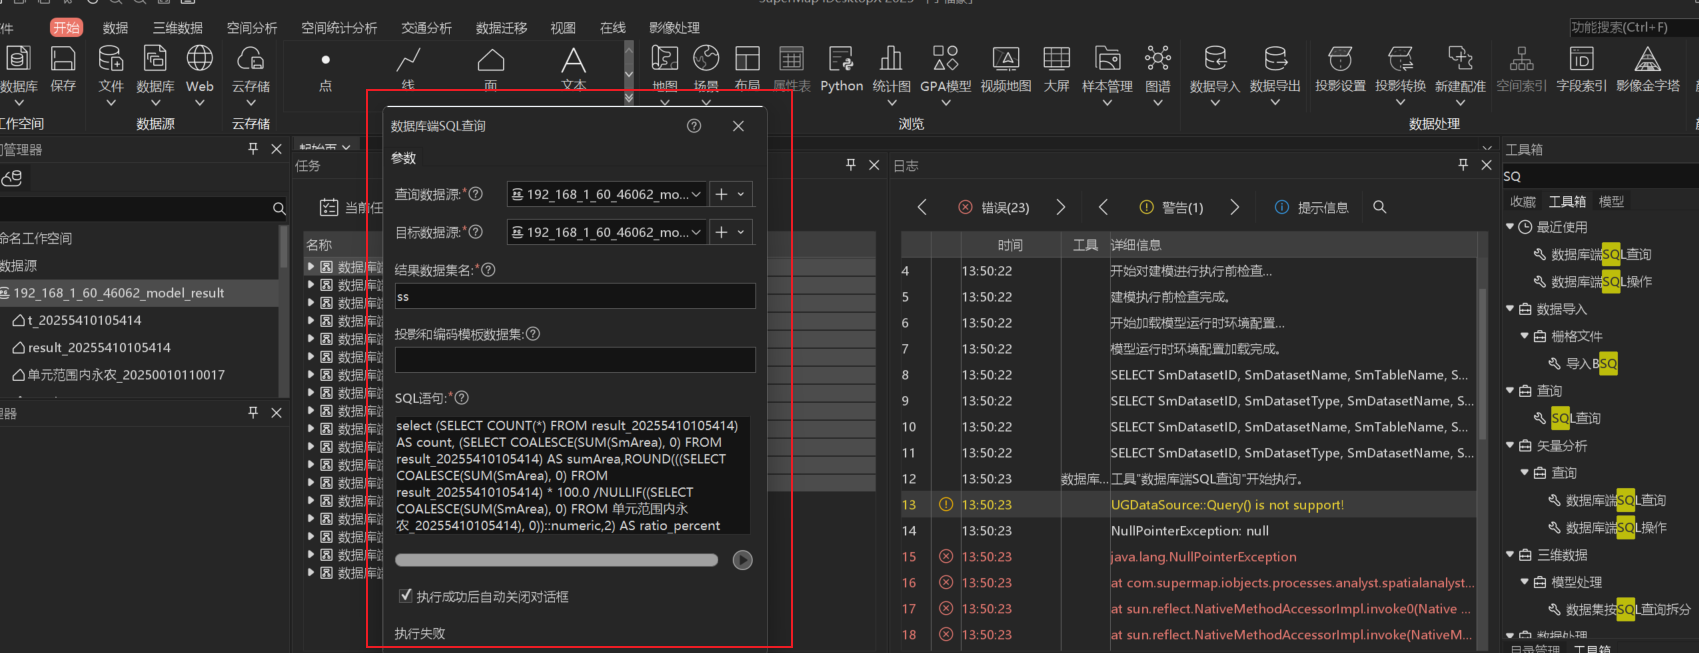Click the SQL statement (SQL语句) text area
This screenshot has height=653, width=1699.
tap(572, 475)
